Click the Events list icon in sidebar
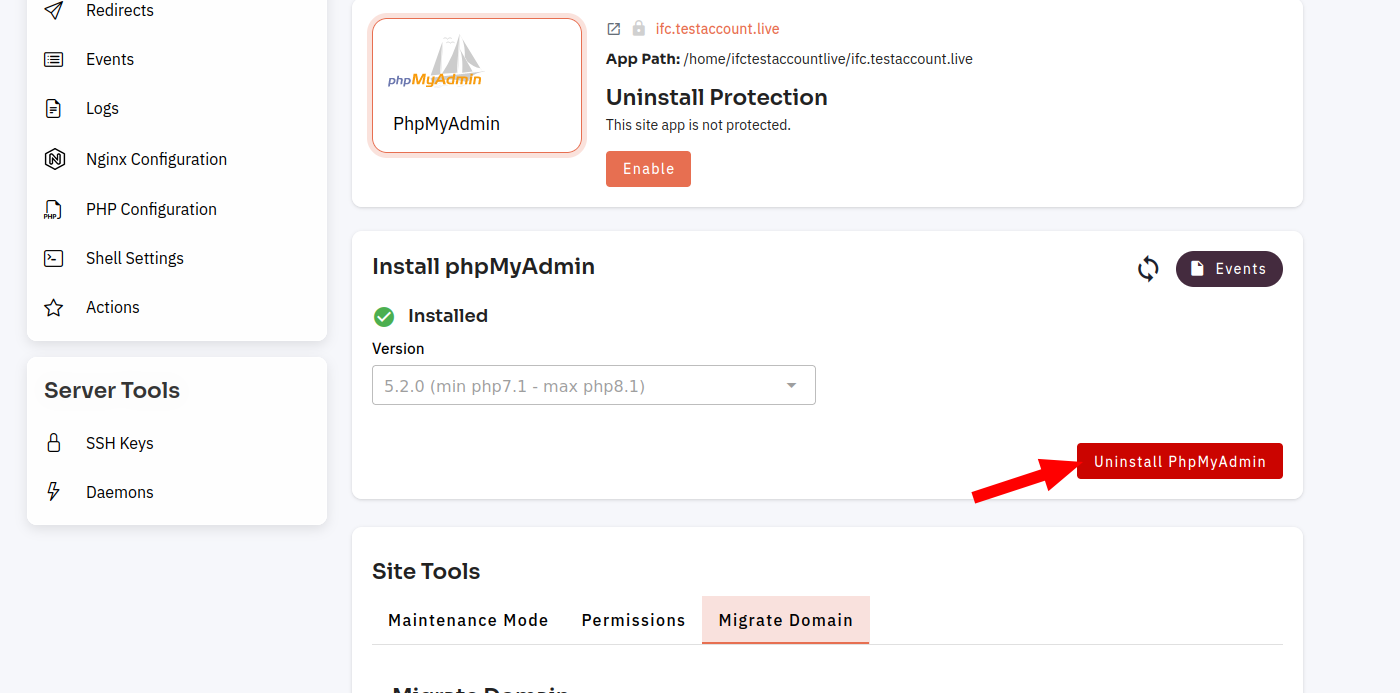Viewport: 1400px width, 693px height. [x=54, y=60]
